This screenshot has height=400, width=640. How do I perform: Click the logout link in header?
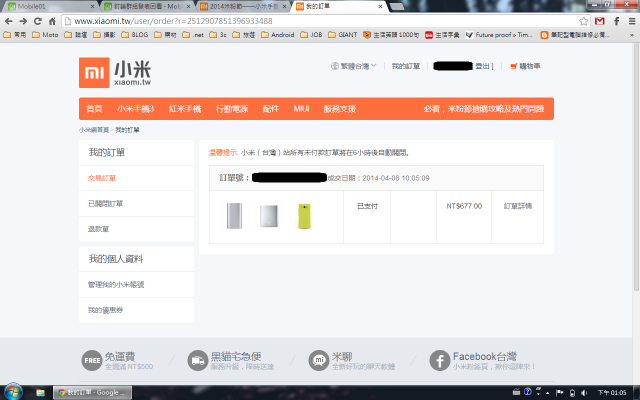coord(483,66)
